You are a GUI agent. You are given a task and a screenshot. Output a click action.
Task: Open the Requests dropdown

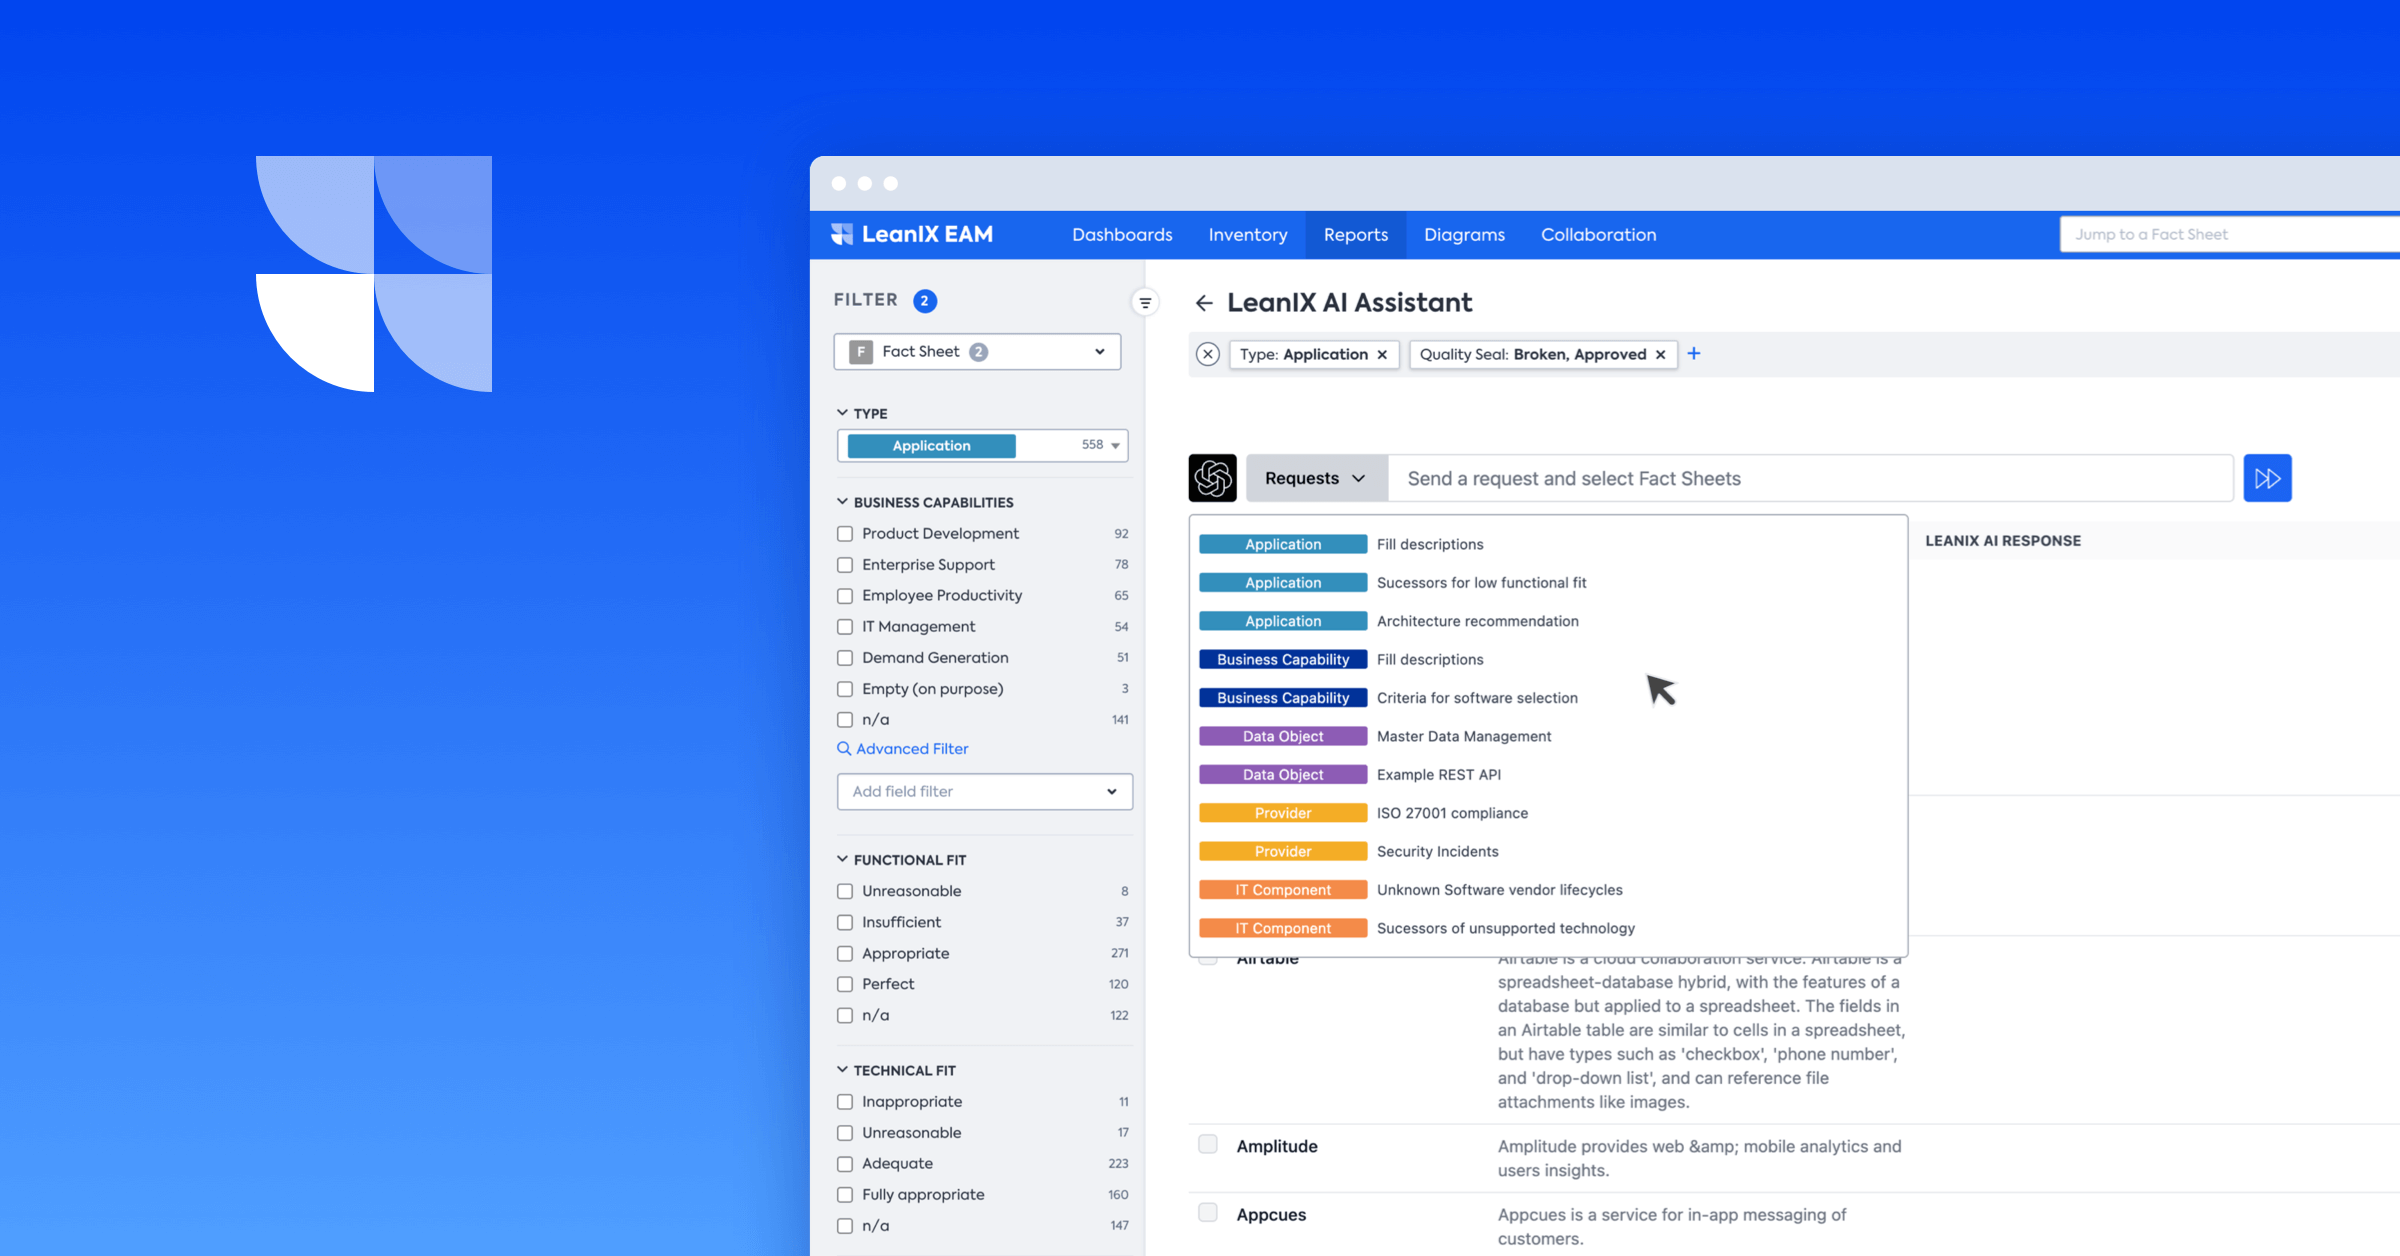point(1315,478)
